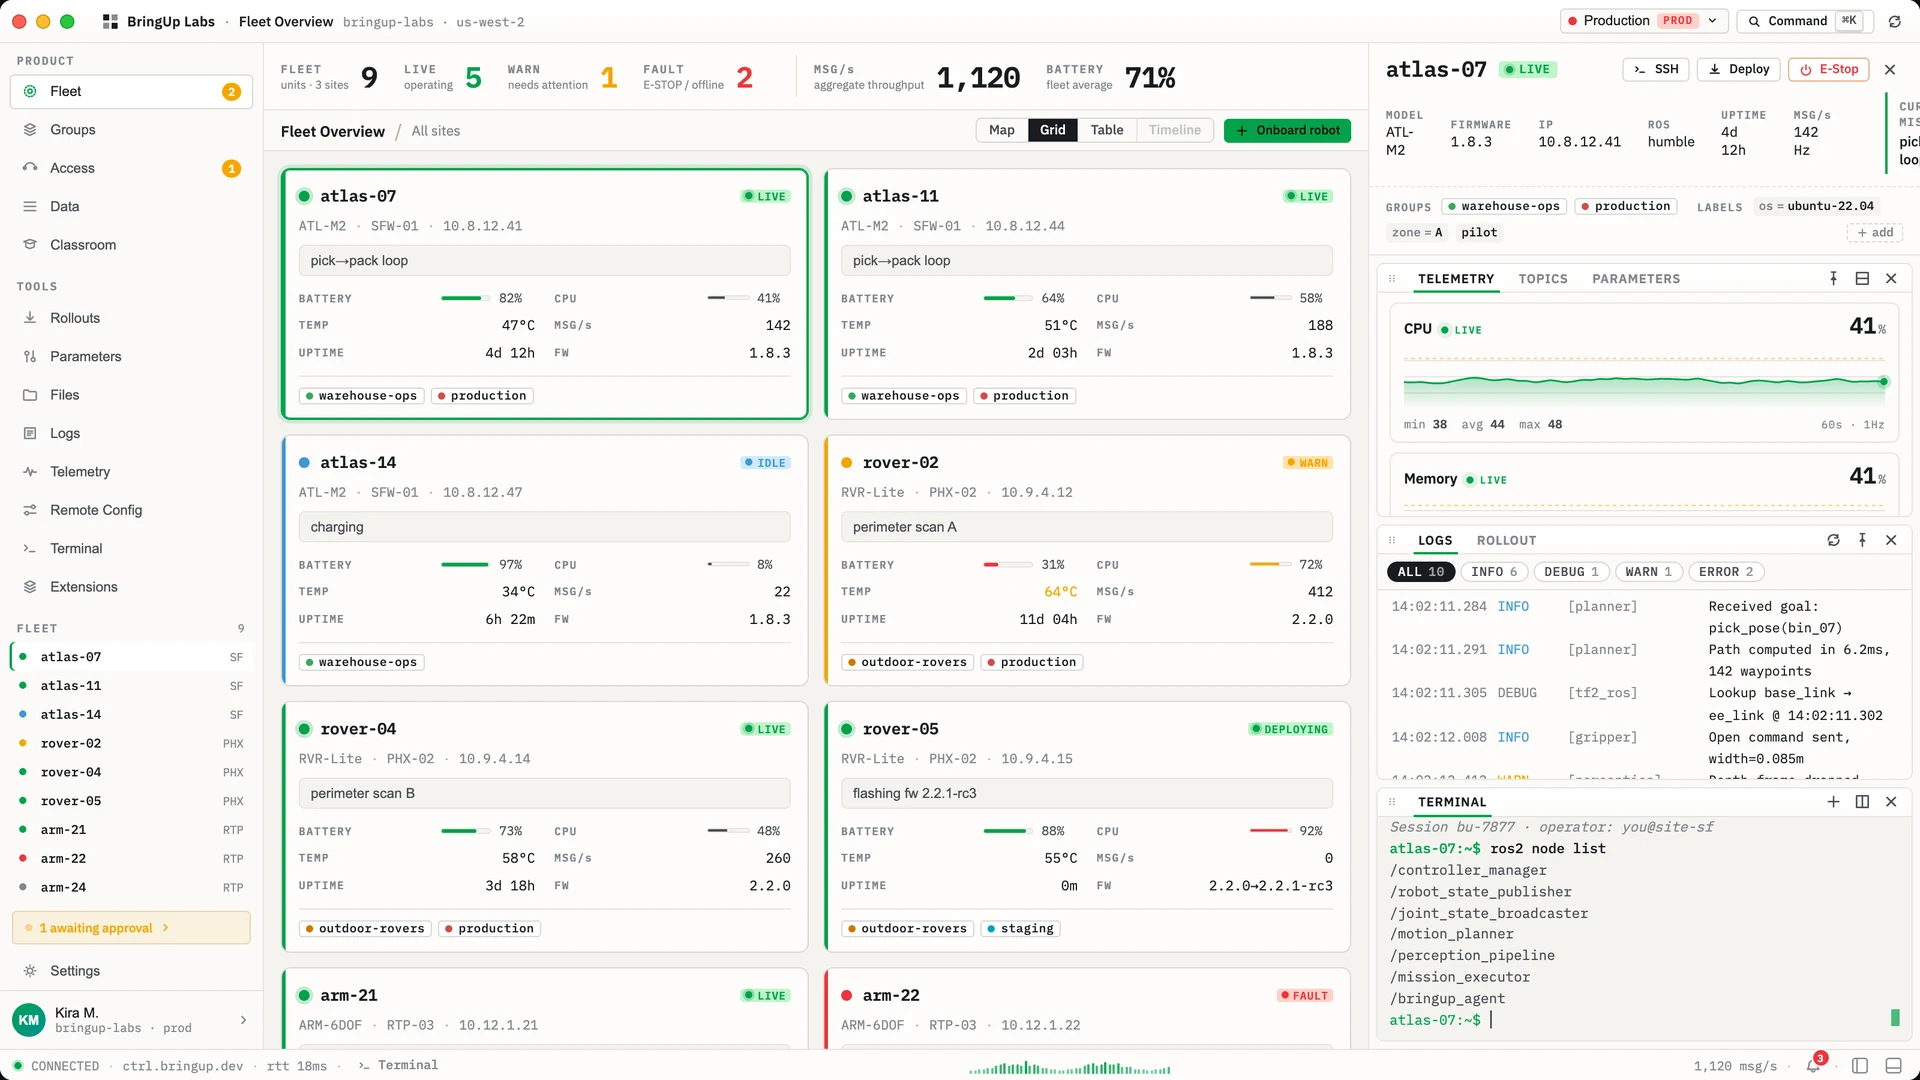Open the Production environment dropdown
The height and width of the screenshot is (1080, 1920).
1644,21
